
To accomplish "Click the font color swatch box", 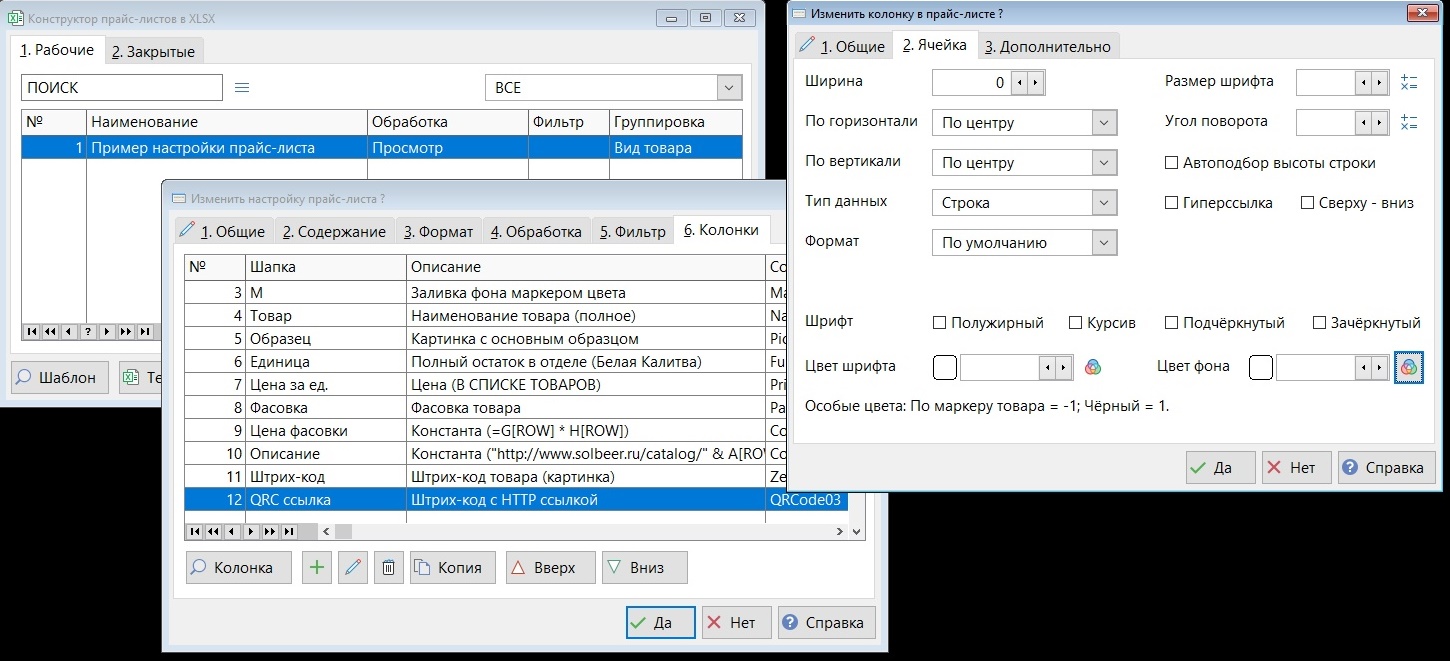I will 944,368.
